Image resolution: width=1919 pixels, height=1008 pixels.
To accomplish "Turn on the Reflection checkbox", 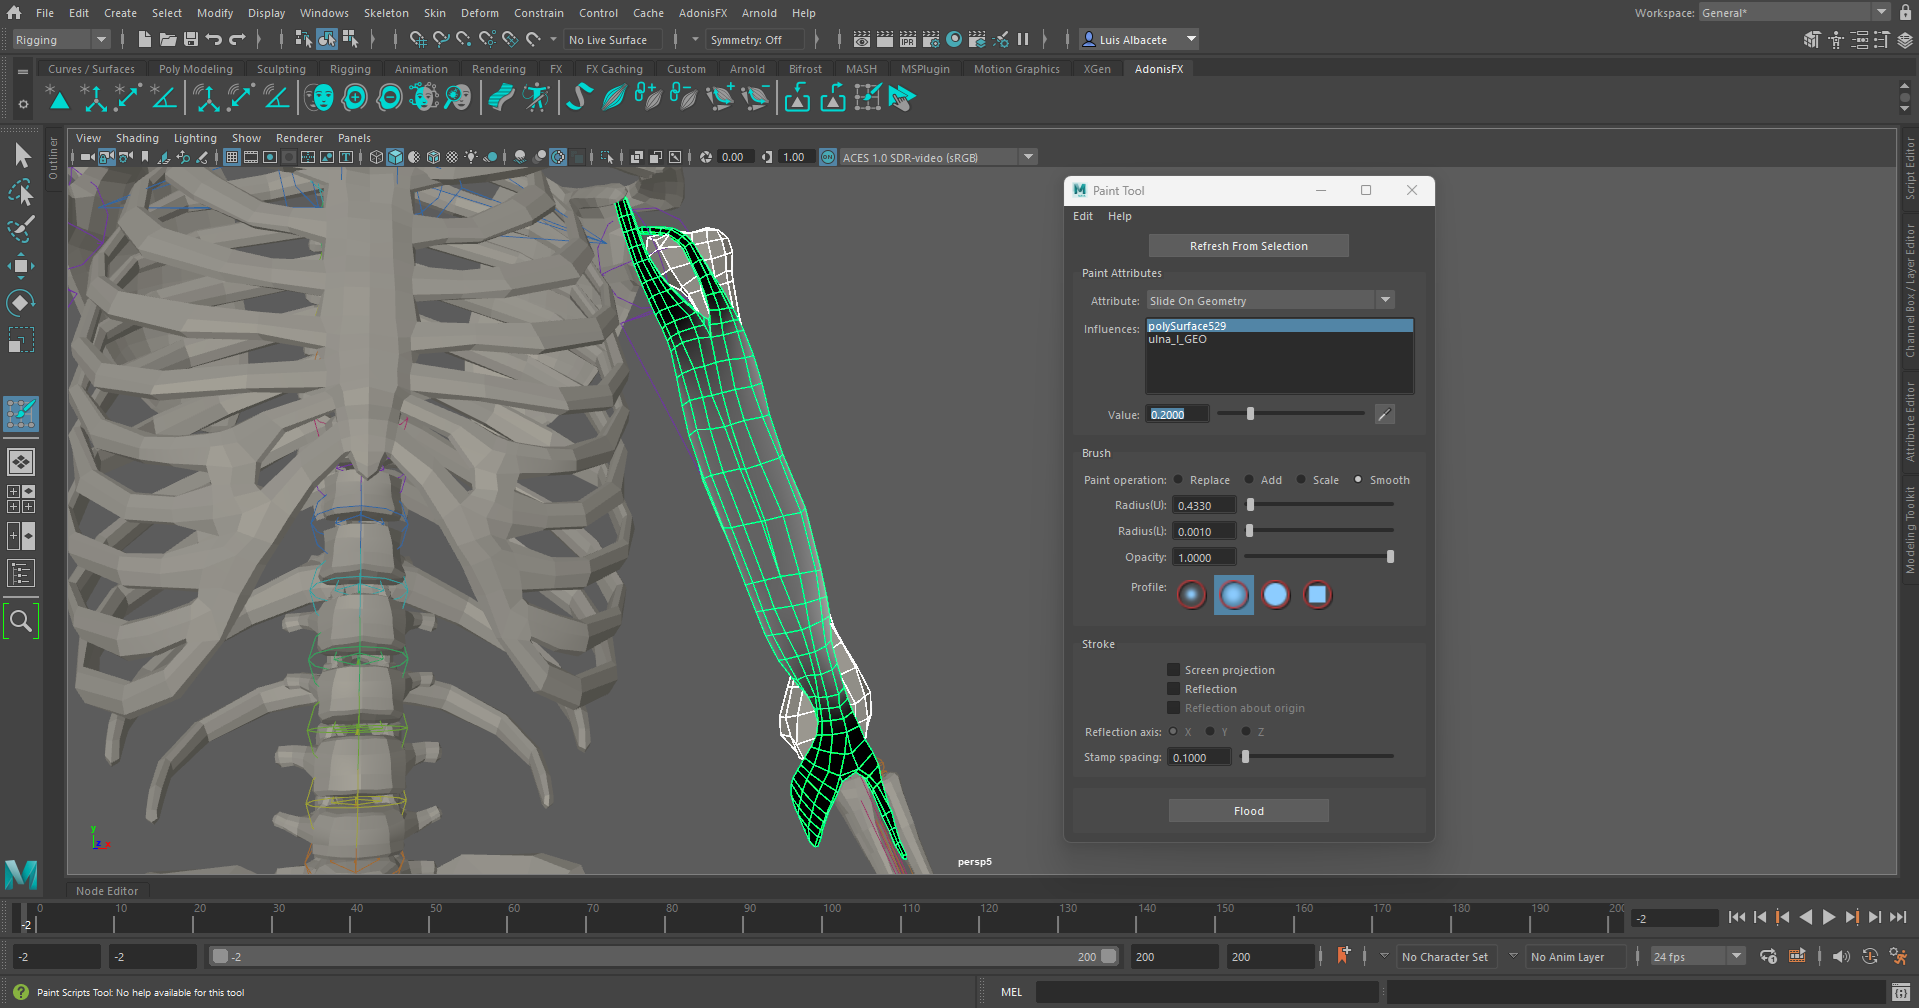I will pos(1174,689).
